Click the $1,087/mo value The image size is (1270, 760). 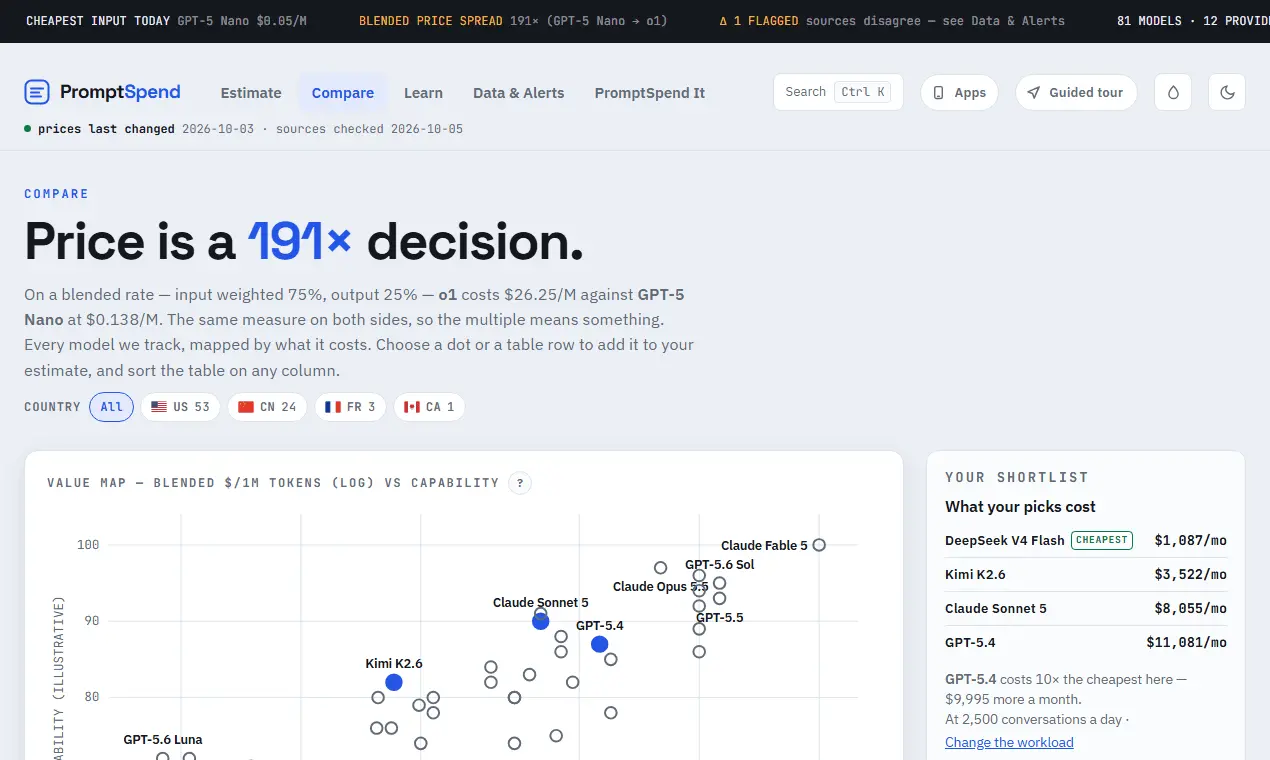pos(1190,540)
